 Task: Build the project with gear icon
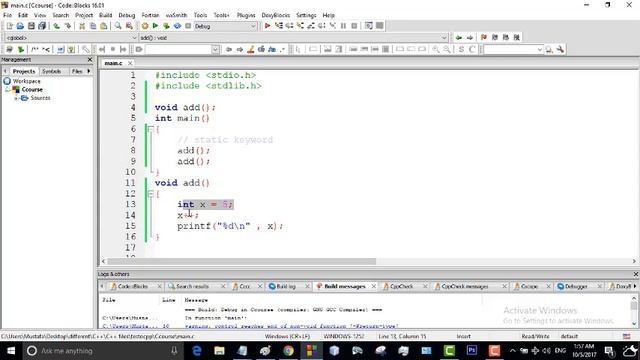click(145, 26)
